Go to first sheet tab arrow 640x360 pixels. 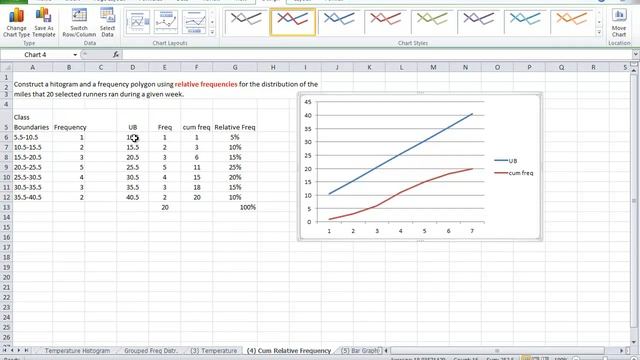pos(4,351)
